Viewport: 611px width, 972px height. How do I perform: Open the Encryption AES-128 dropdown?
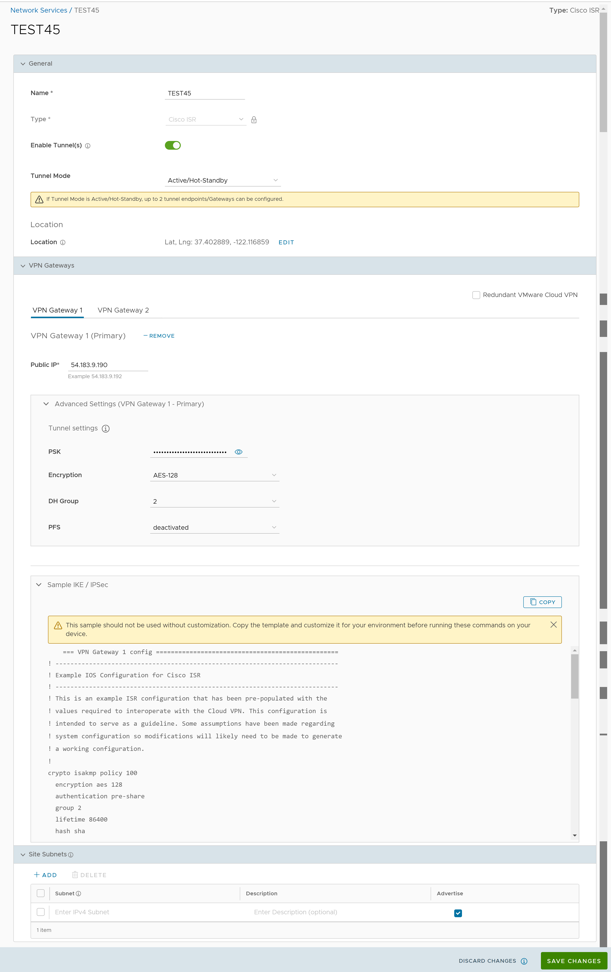pyautogui.click(x=214, y=476)
